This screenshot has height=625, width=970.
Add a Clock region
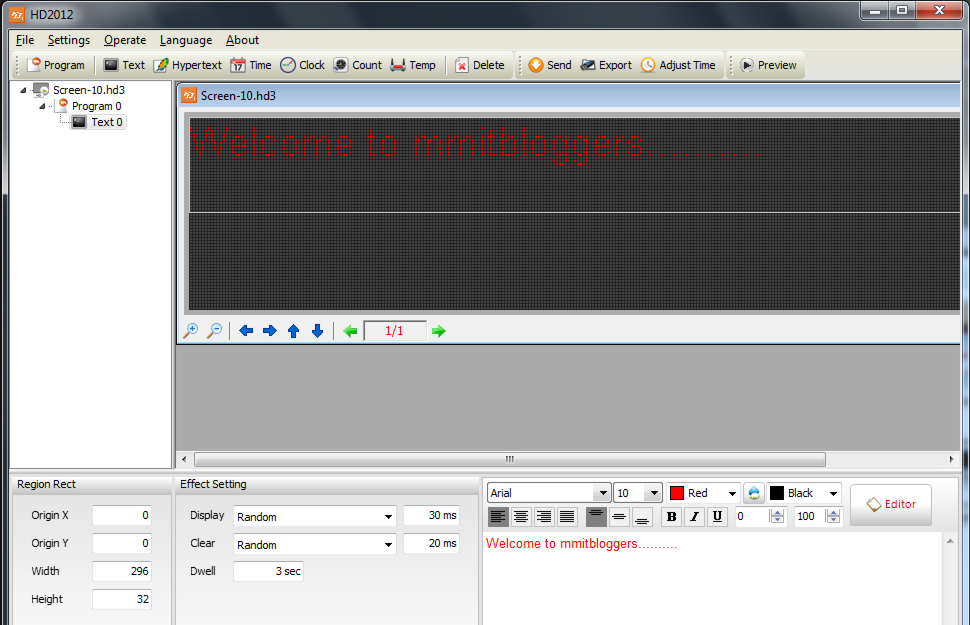pyautogui.click(x=303, y=65)
